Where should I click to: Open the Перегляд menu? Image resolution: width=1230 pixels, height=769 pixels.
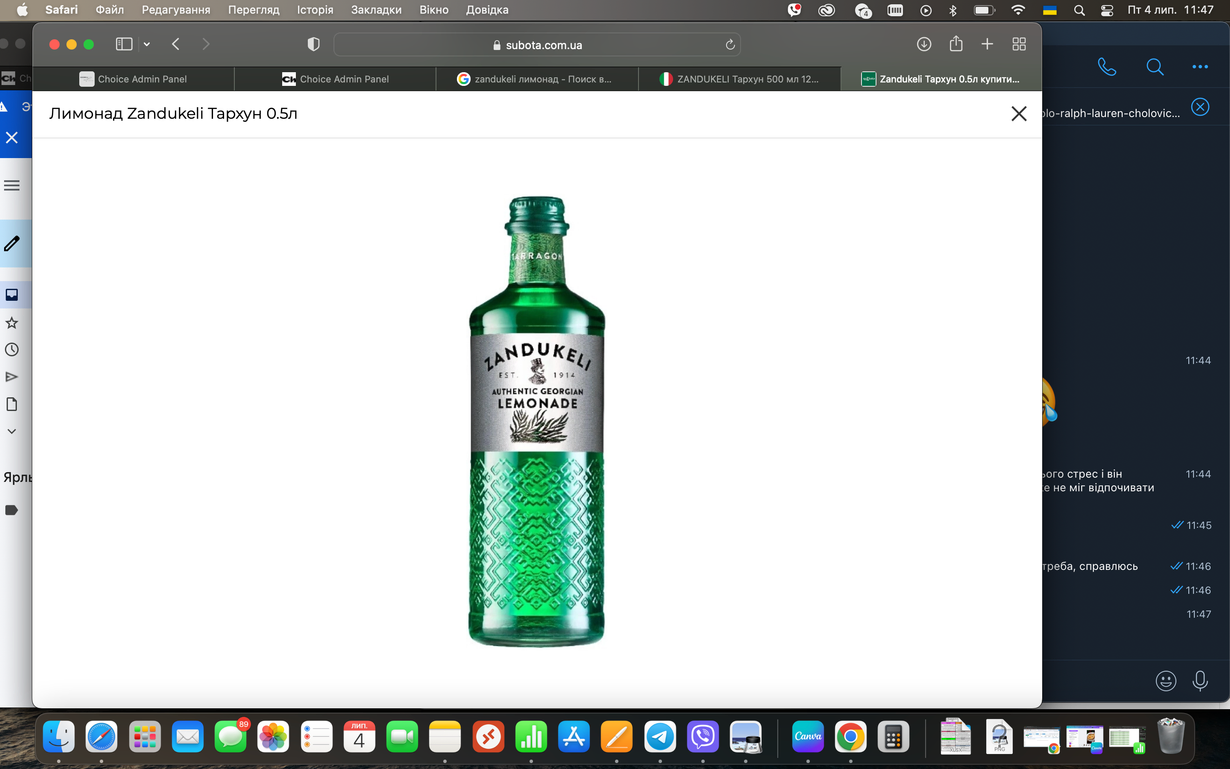tap(253, 10)
